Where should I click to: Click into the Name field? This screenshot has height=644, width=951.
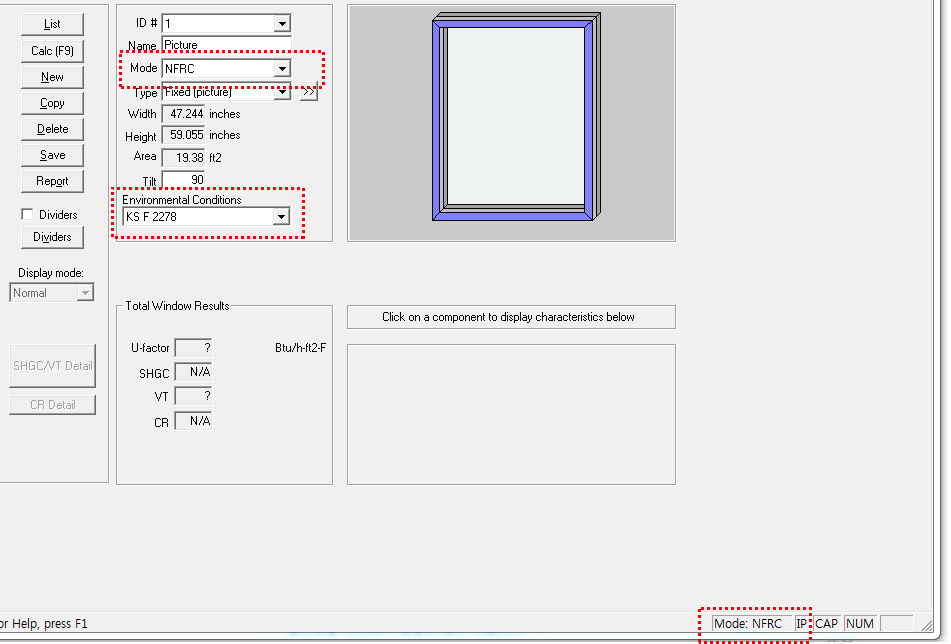pos(225,45)
